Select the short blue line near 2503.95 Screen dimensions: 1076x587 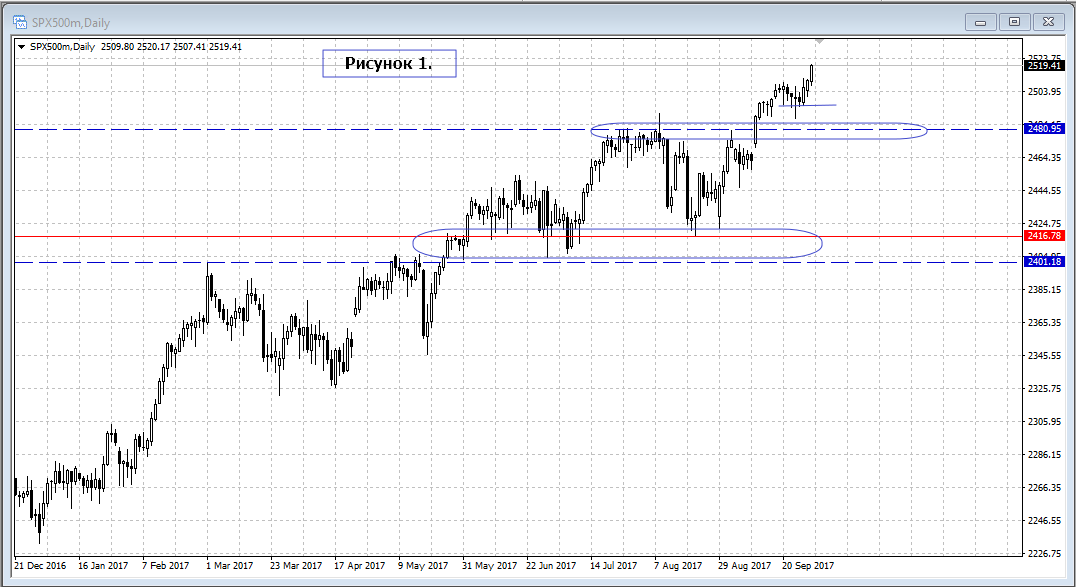(822, 105)
